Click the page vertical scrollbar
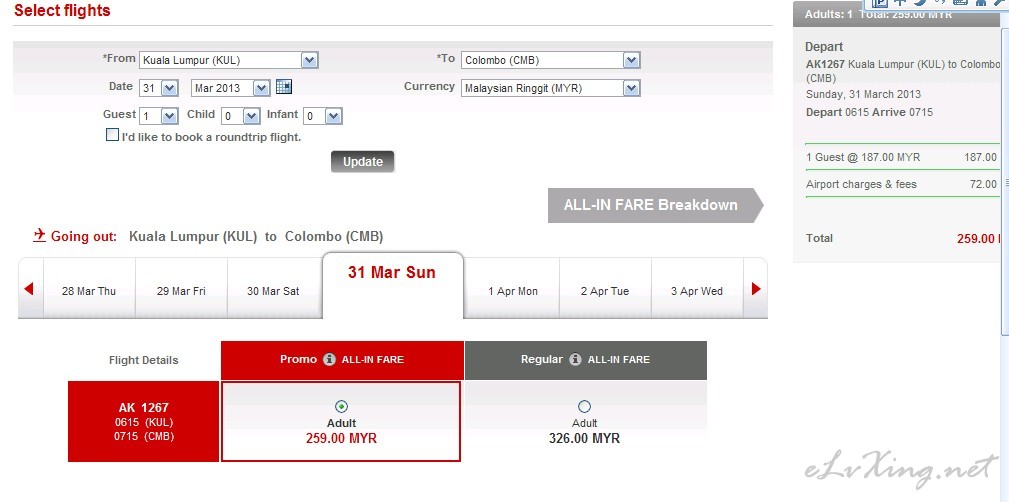 tap(1004, 180)
